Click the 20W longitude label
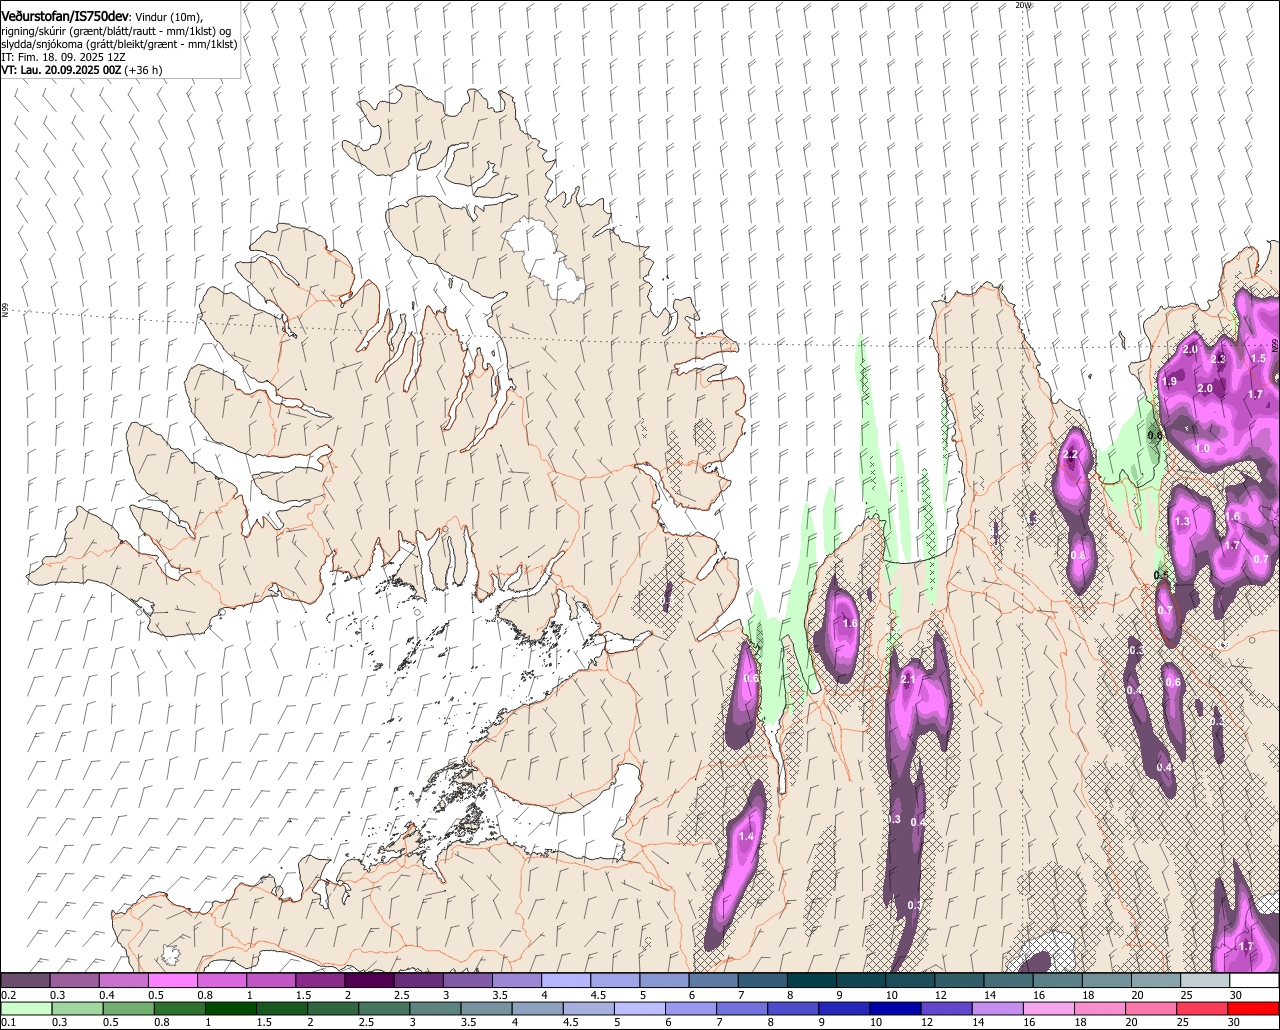 (1022, 5)
